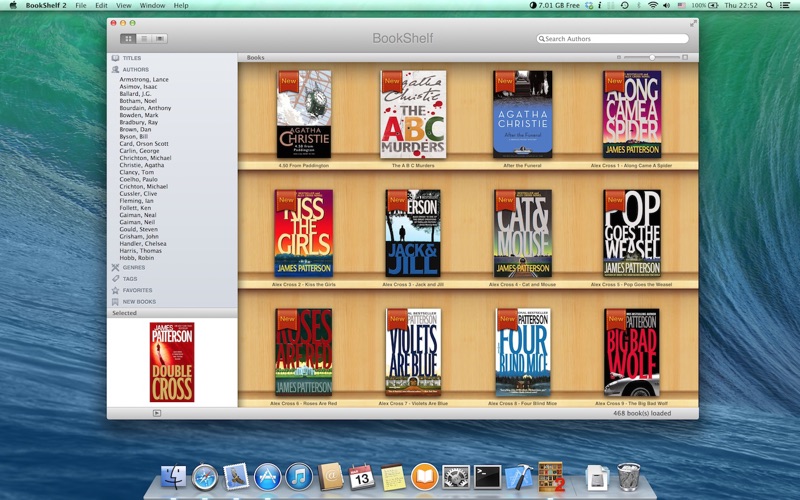Select author Bradbury, Ray
The image size is (800, 500).
tap(139, 122)
